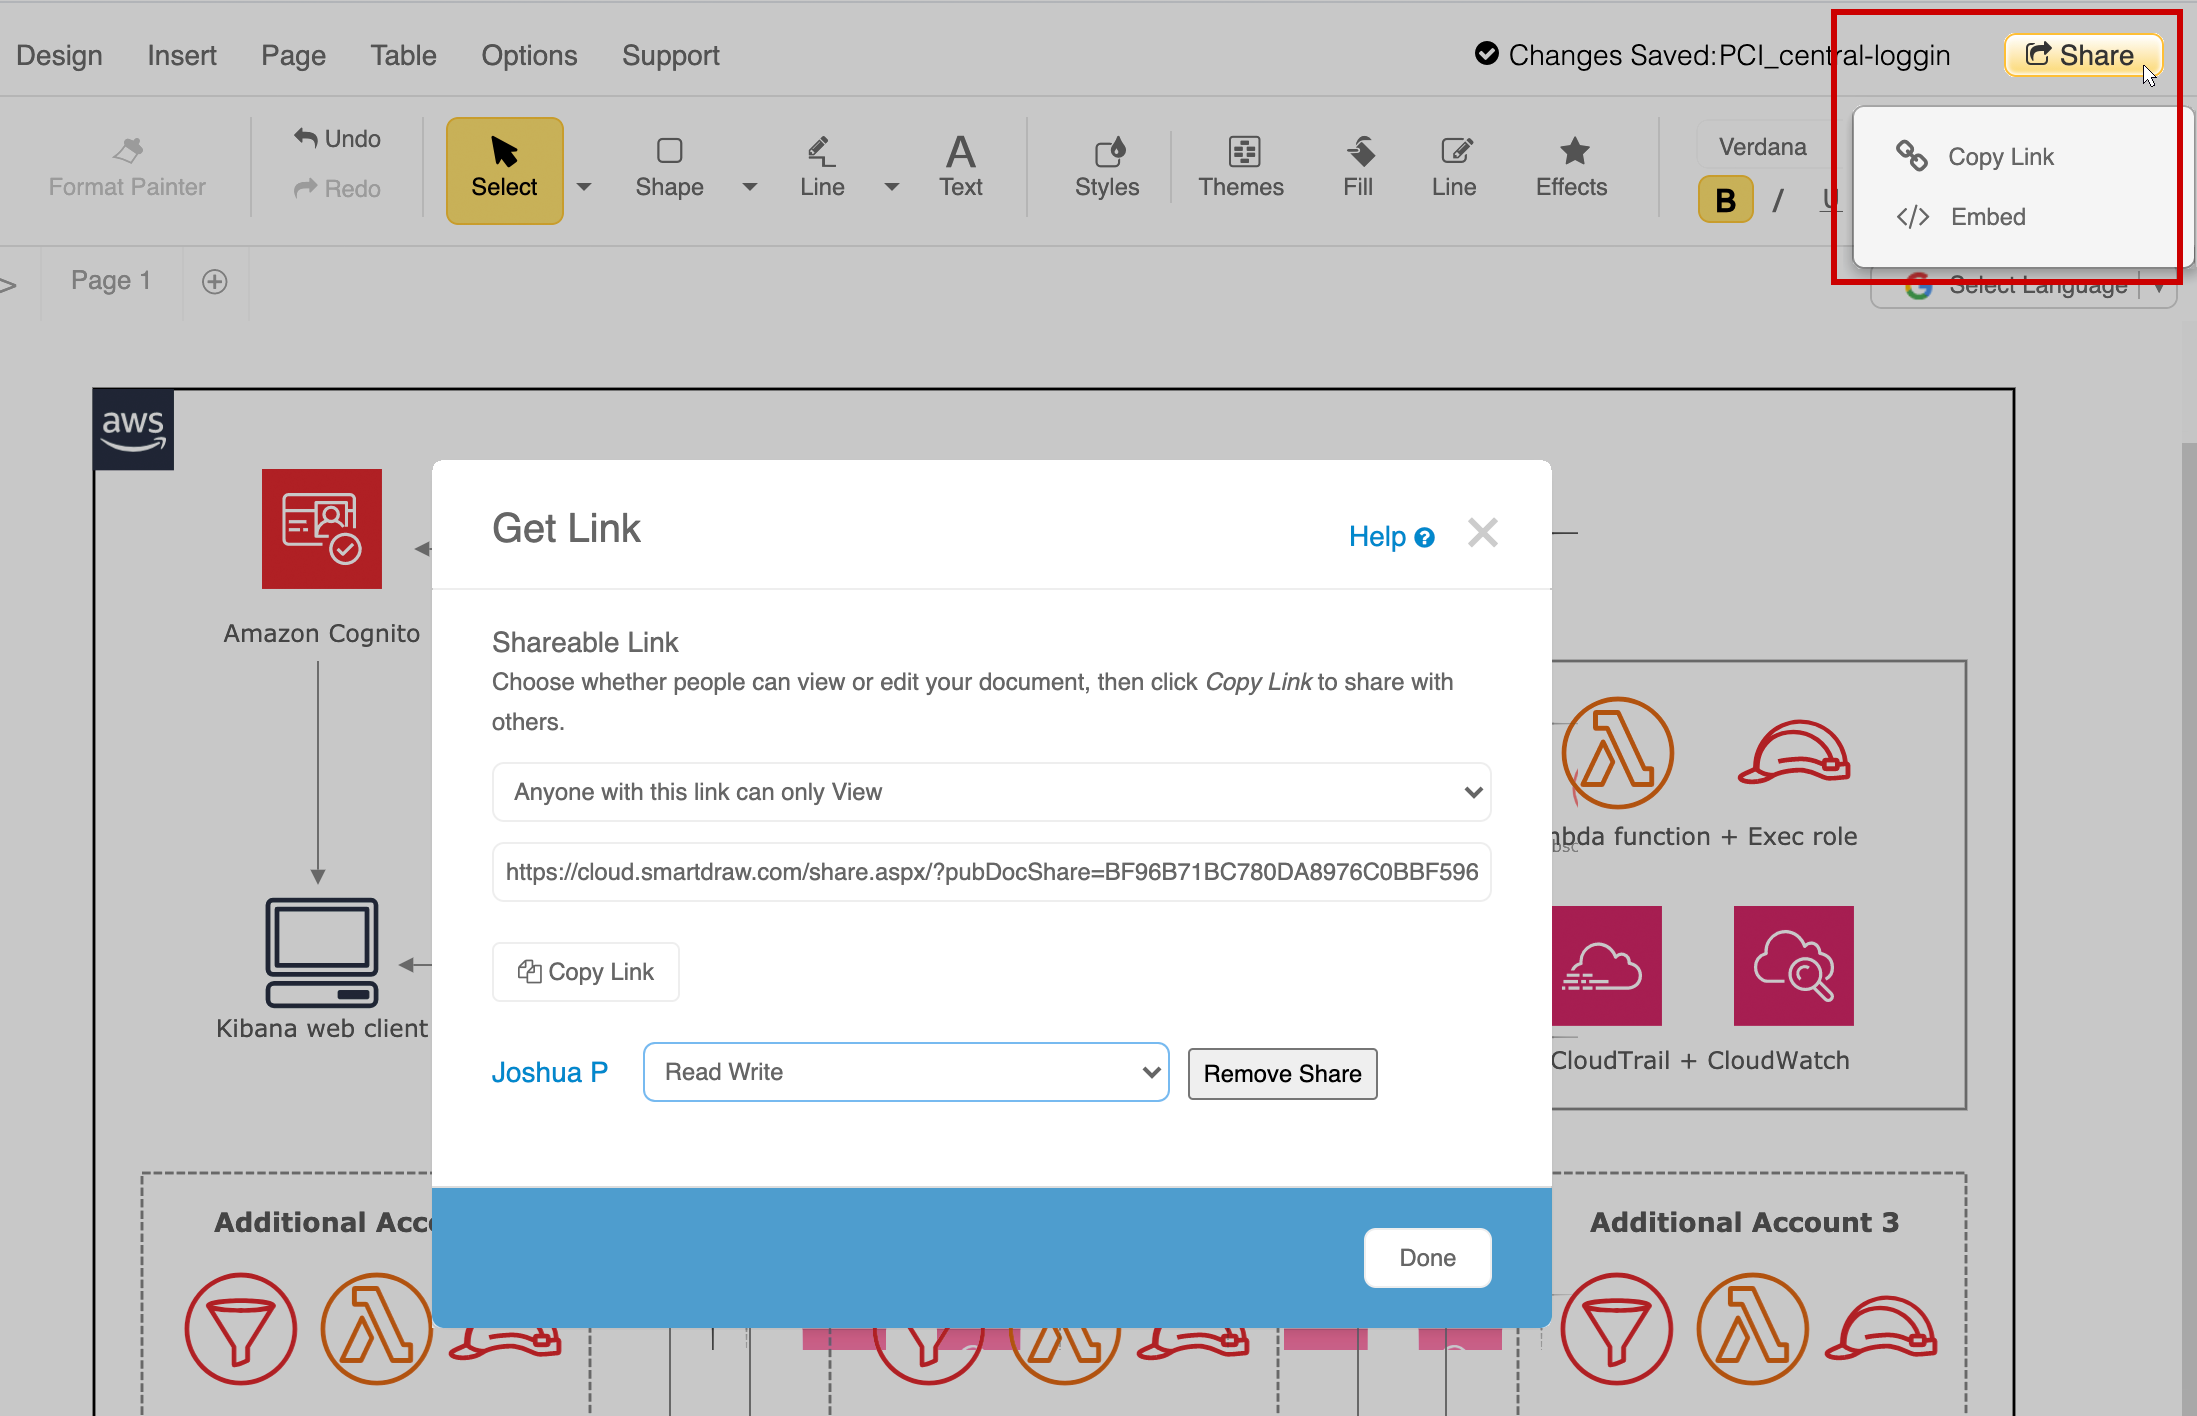Open the Effects star icon

(x=1572, y=152)
